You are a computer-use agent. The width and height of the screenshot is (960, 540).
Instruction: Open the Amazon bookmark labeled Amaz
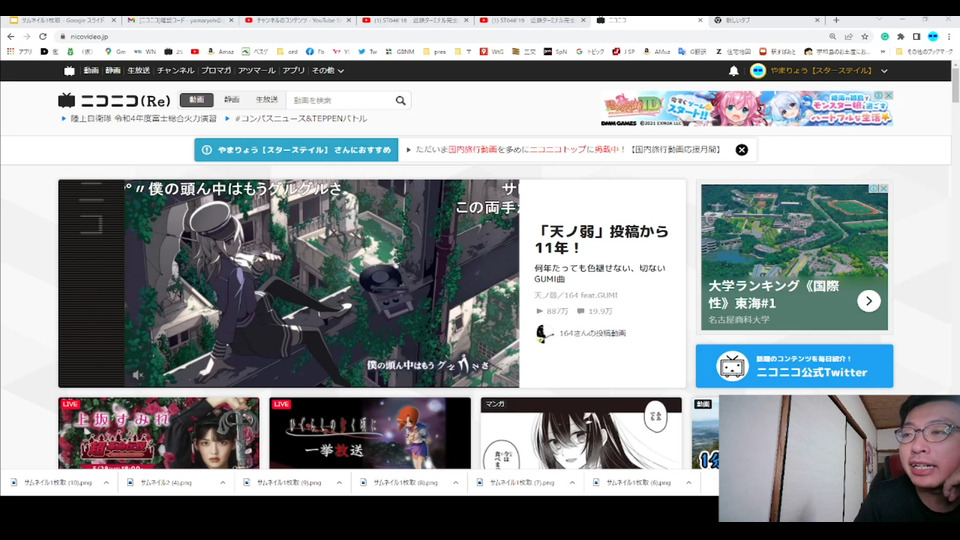(x=221, y=52)
